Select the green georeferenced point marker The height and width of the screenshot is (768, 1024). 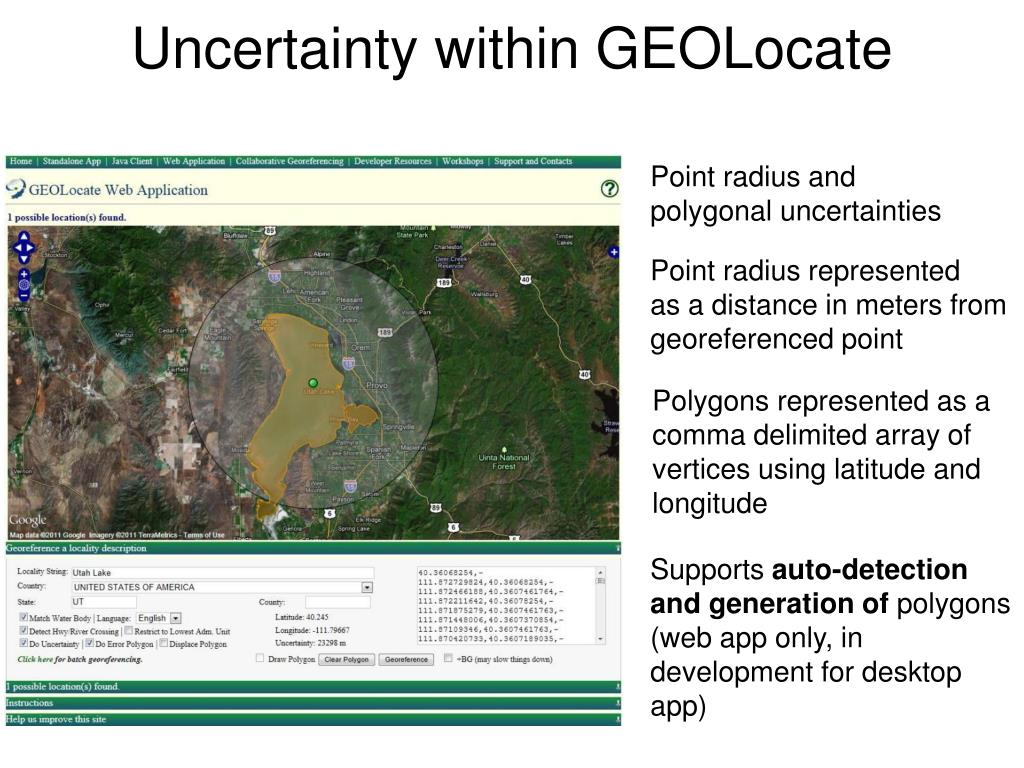[313, 383]
